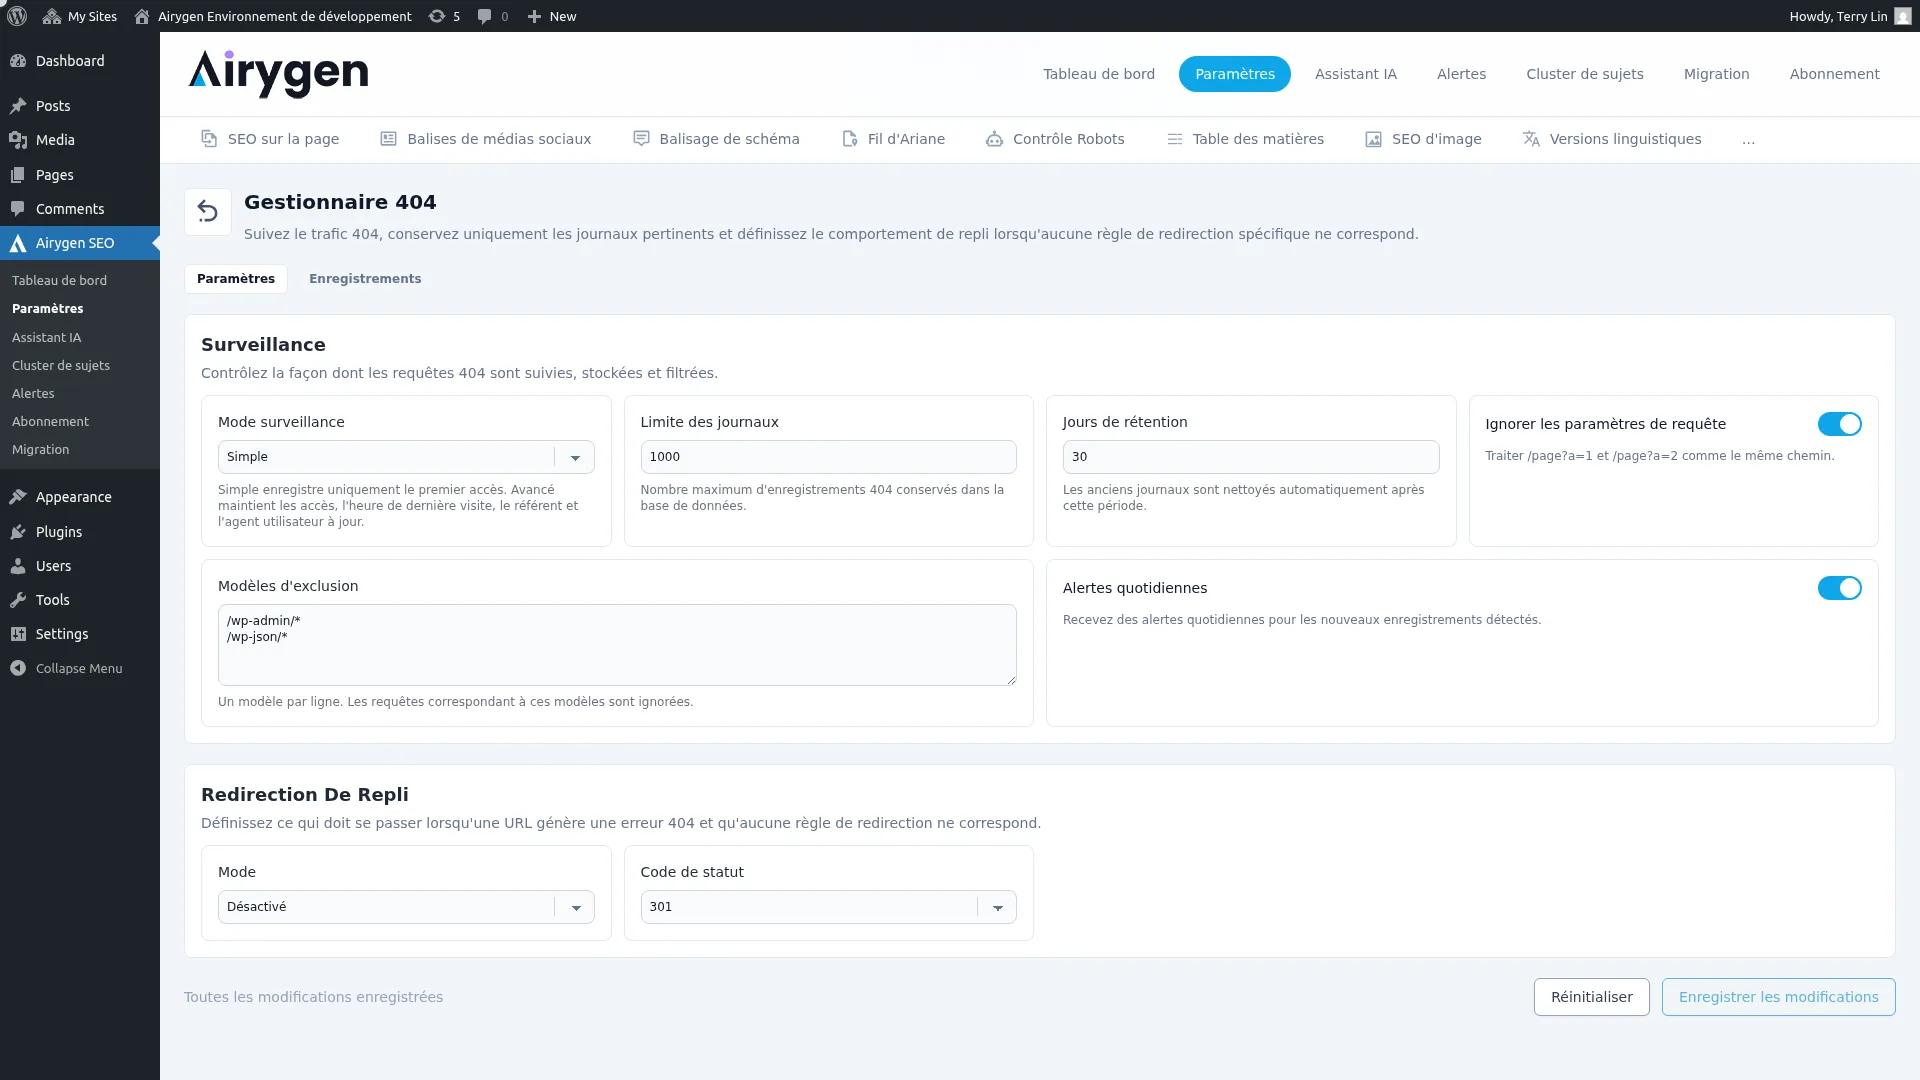This screenshot has height=1080, width=1920.
Task: Click the Airygen Environnement de développement site name
Action: pos(284,16)
